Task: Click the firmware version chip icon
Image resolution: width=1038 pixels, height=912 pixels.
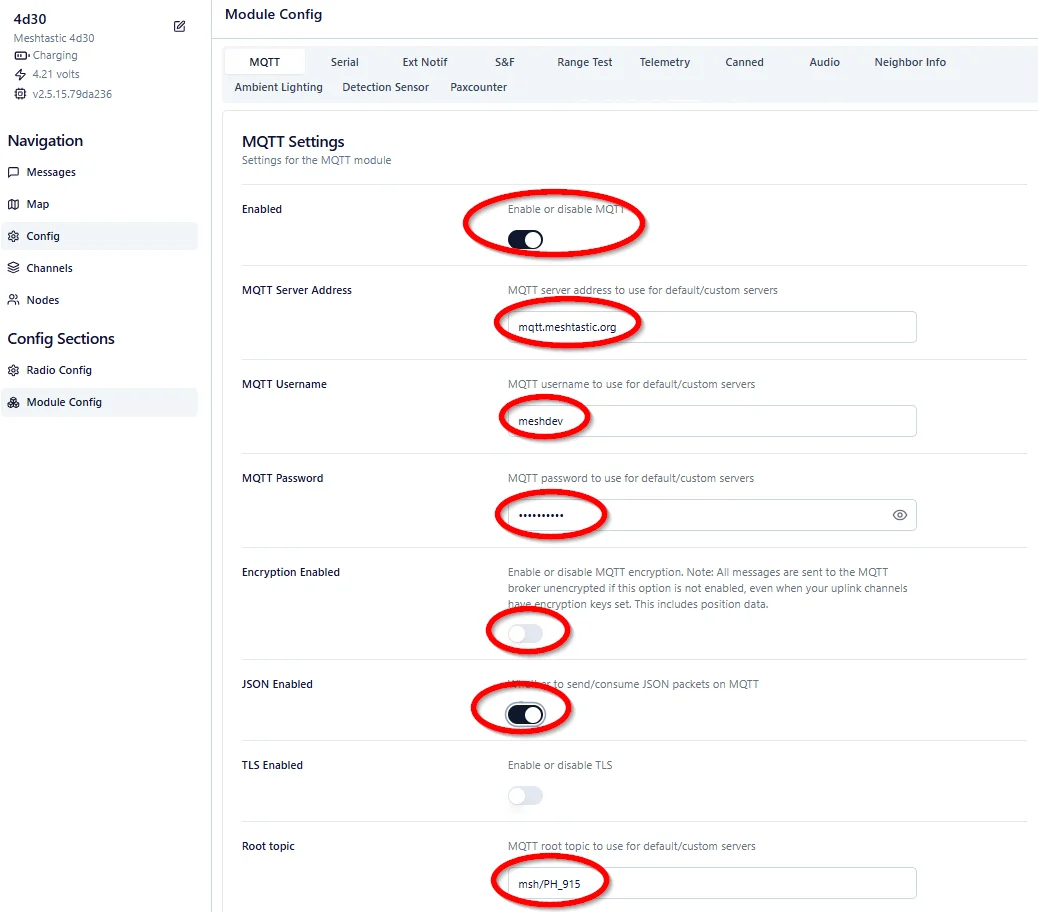Action: [x=21, y=94]
